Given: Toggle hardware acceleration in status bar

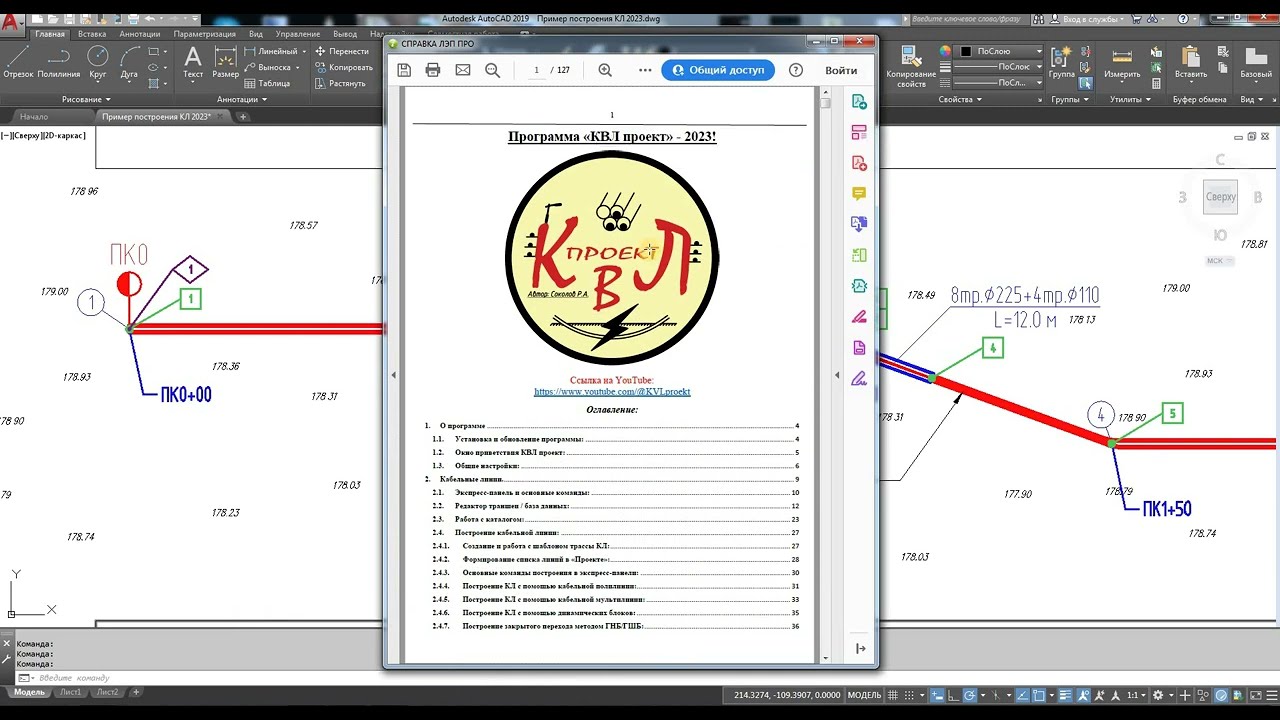Looking at the screenshot, I should point(1220,695).
